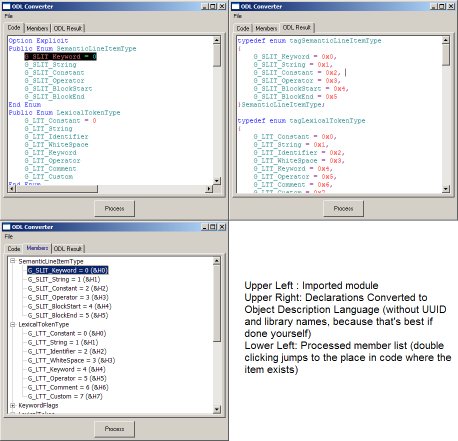The width and height of the screenshot is (458, 441).
Task: Switch to ODL Result tab in lower-left window
Action: tap(68, 249)
